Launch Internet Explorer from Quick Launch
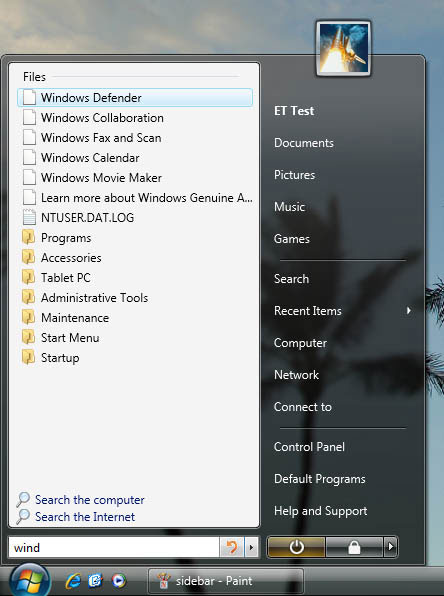 tap(73, 581)
